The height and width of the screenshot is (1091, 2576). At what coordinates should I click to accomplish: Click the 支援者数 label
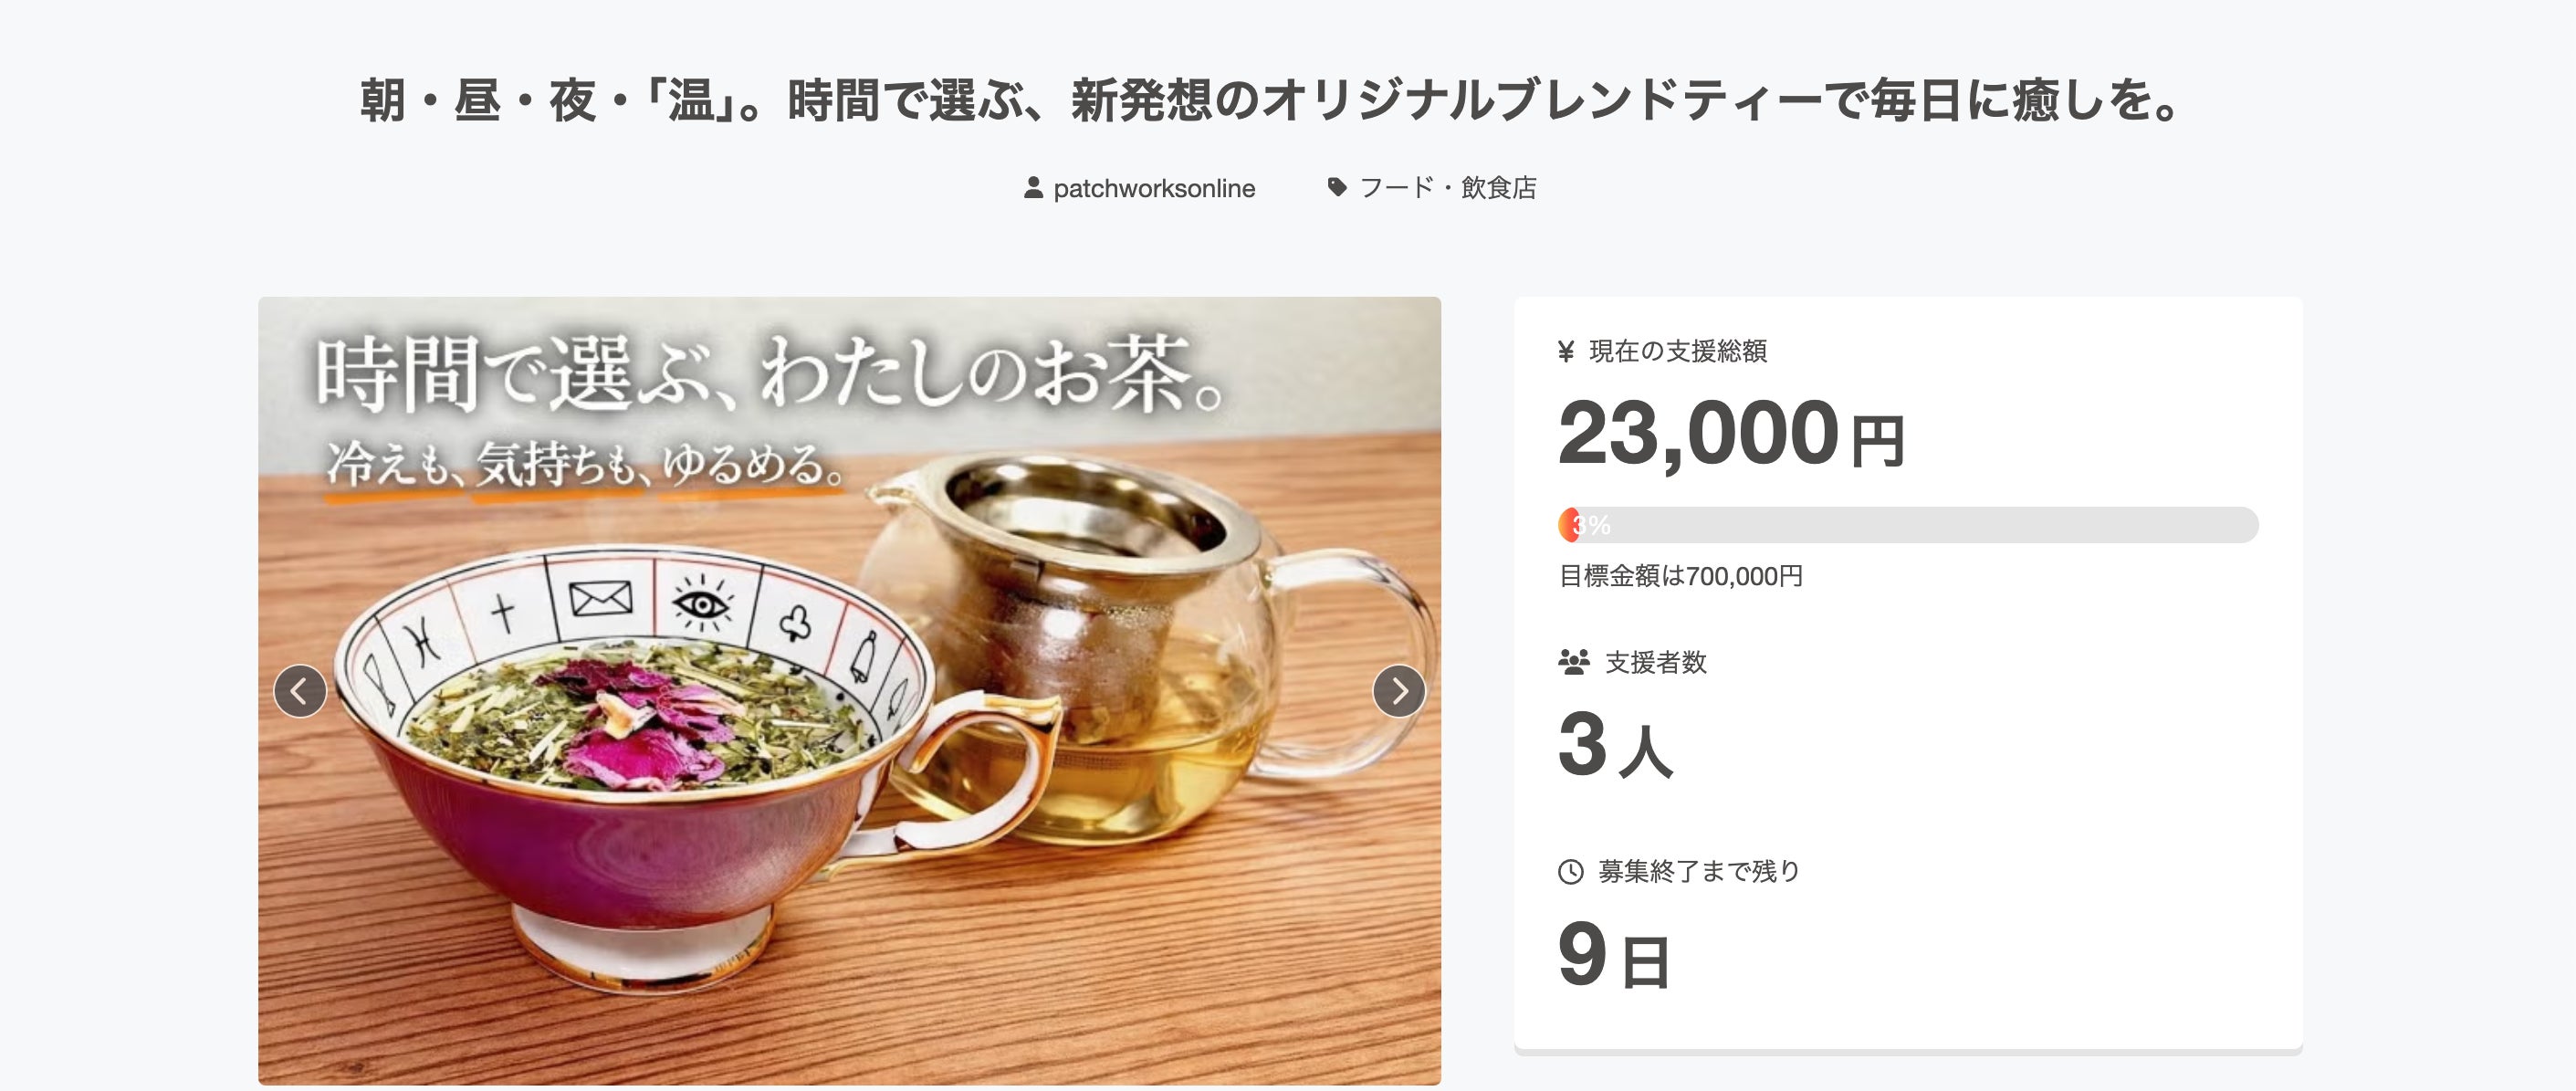tap(1655, 662)
